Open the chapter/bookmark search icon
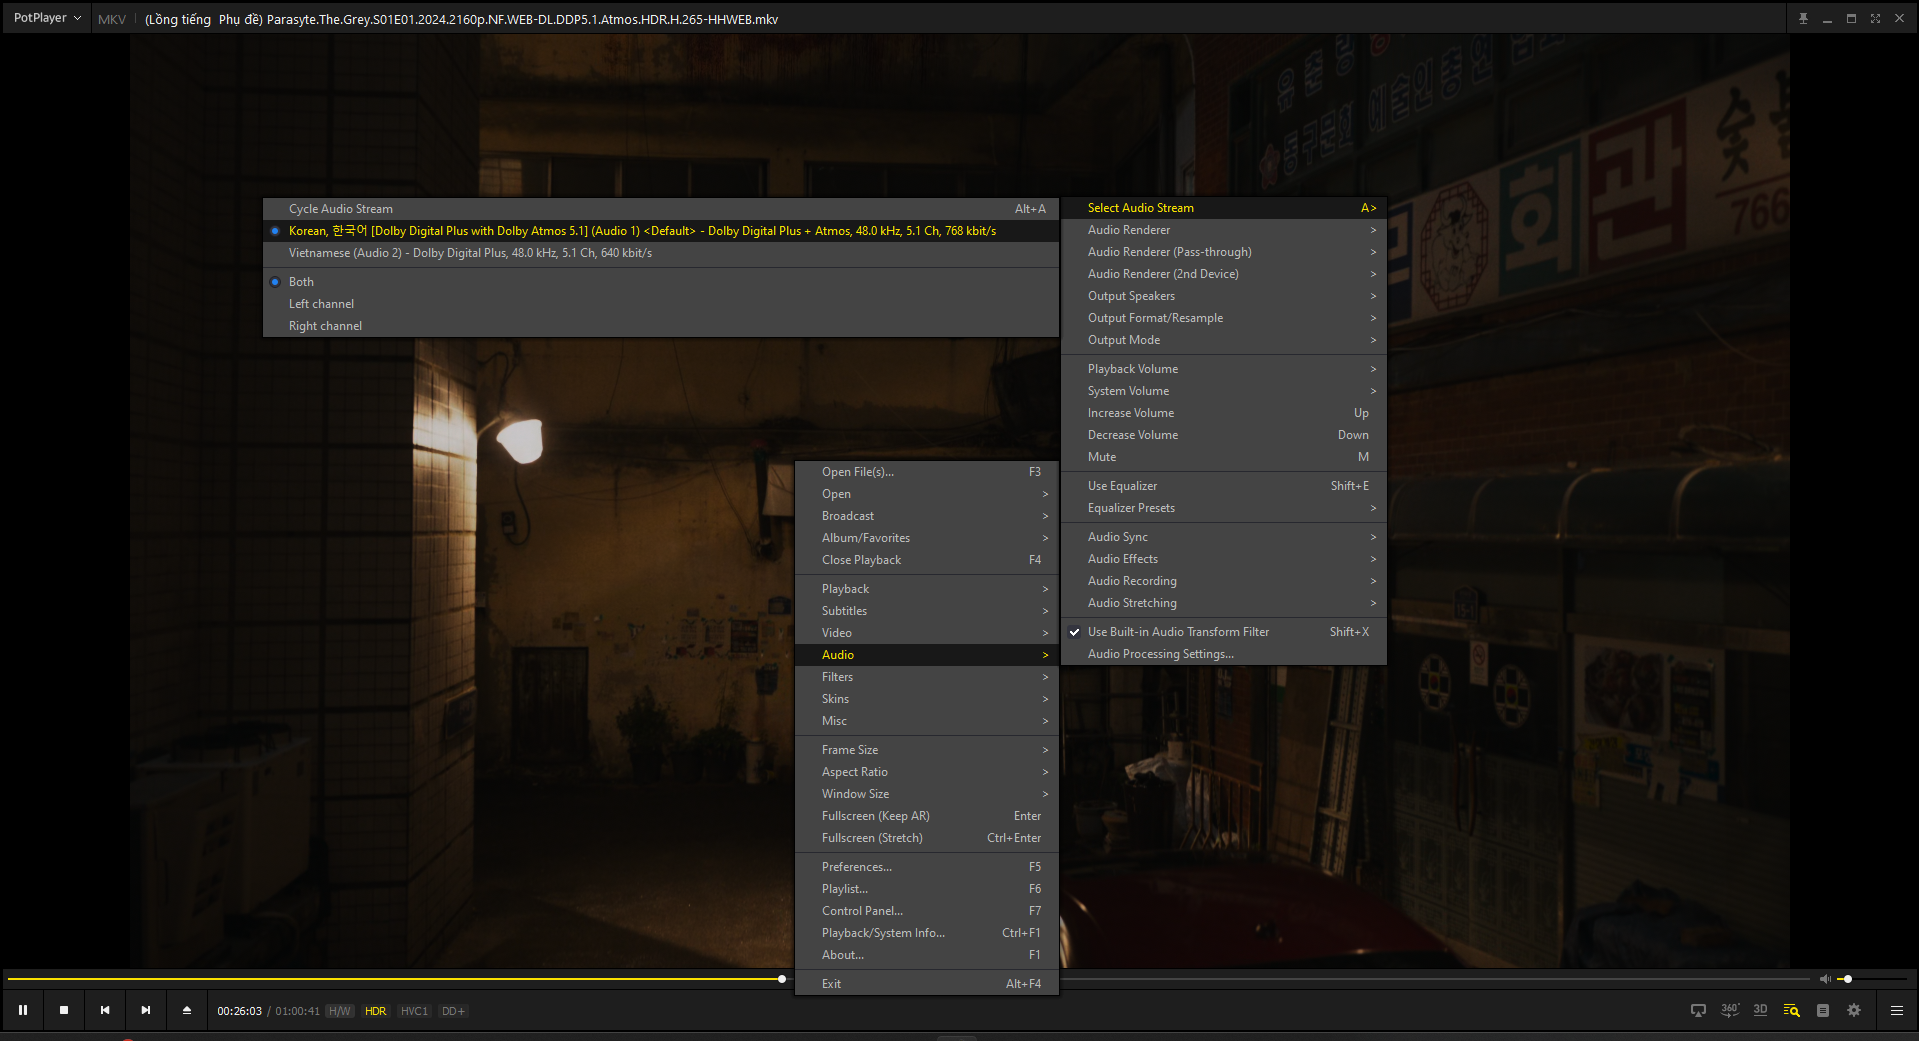Screen dimensions: 1919x1041 (x=1792, y=1010)
